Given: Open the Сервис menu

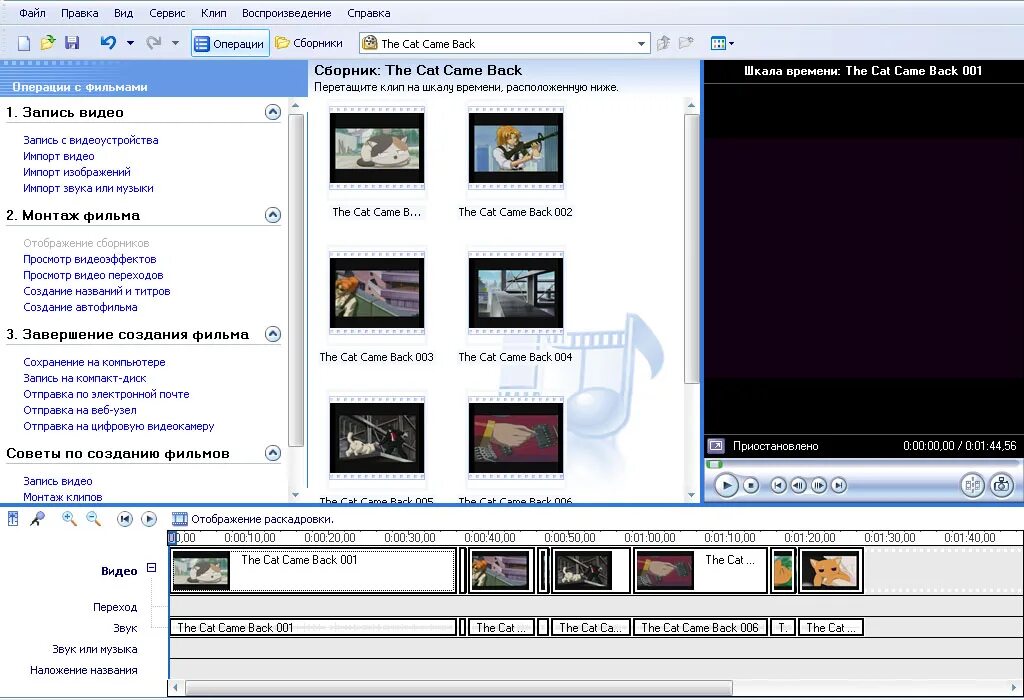Looking at the screenshot, I should (x=167, y=13).
